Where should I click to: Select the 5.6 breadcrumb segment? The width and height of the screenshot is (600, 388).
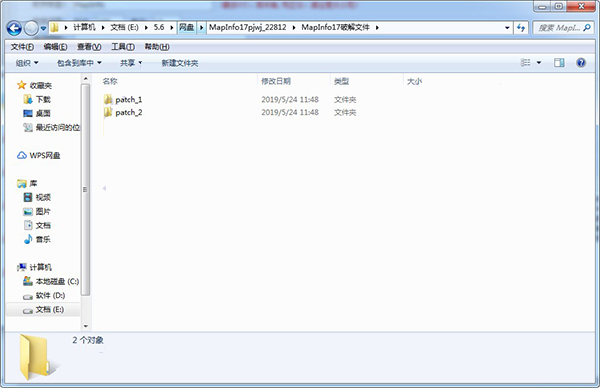tap(159, 27)
